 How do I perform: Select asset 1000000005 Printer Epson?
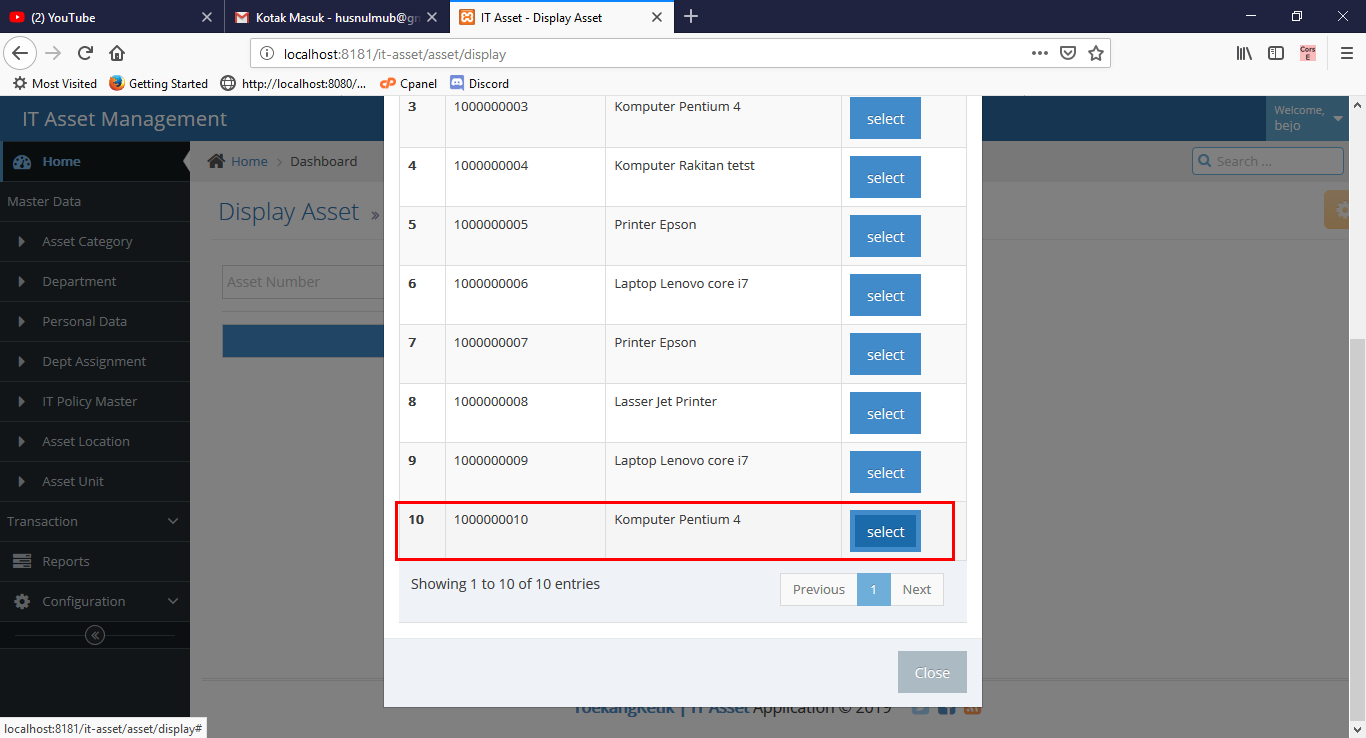[x=884, y=236]
